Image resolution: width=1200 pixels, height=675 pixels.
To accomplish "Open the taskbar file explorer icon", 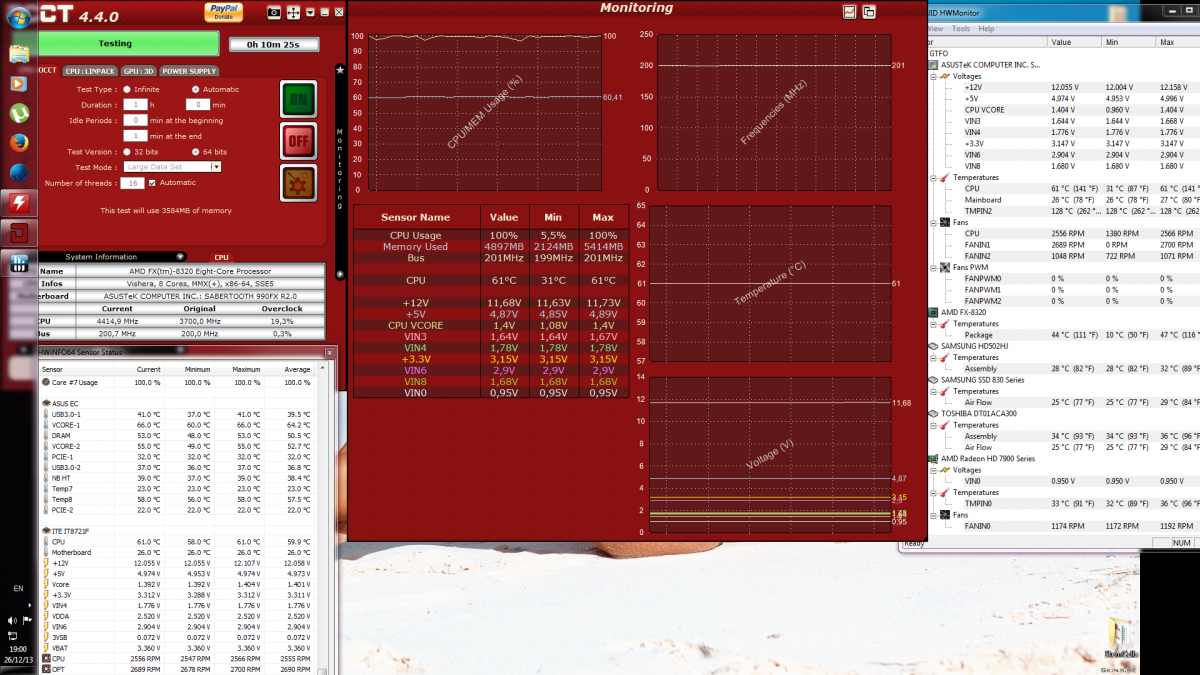I will coord(18,55).
